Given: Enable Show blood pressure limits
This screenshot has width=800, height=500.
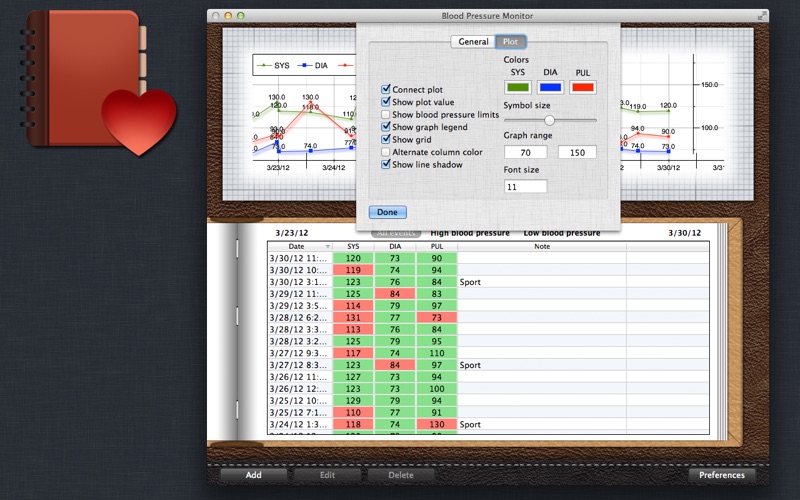Looking at the screenshot, I should pos(386,114).
